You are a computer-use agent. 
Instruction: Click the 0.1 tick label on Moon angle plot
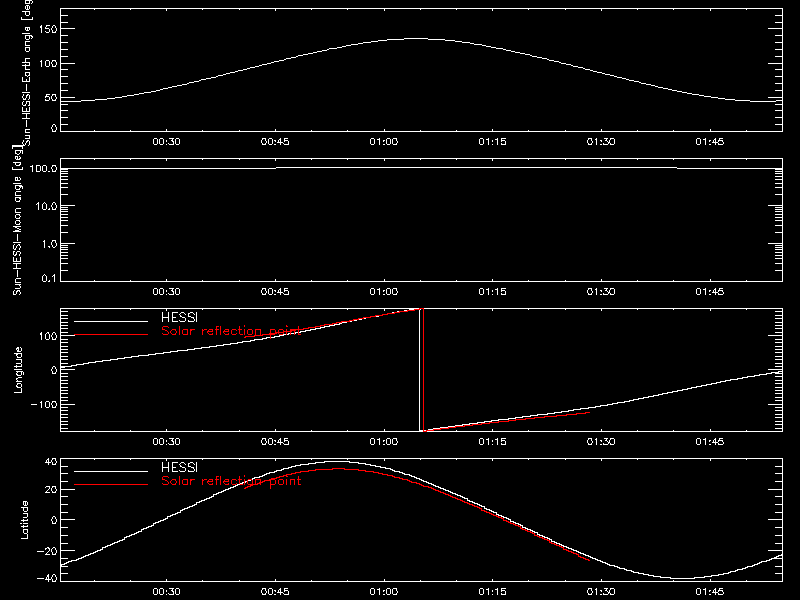tap(49, 279)
